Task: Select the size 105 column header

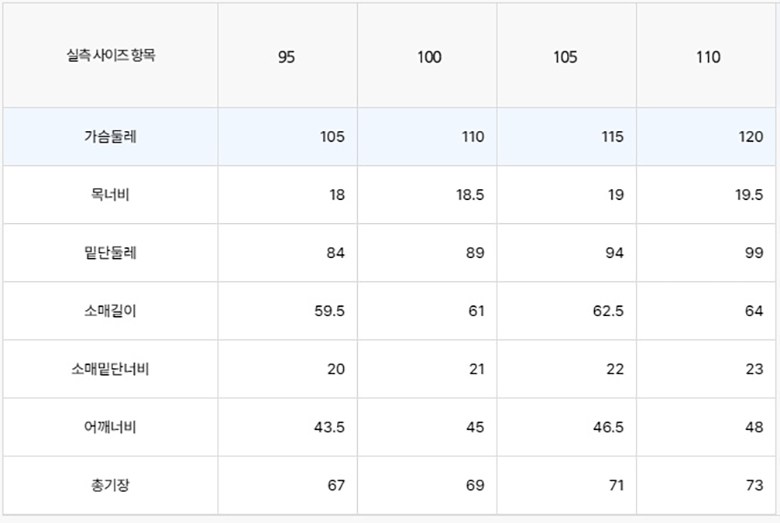Action: pyautogui.click(x=565, y=57)
